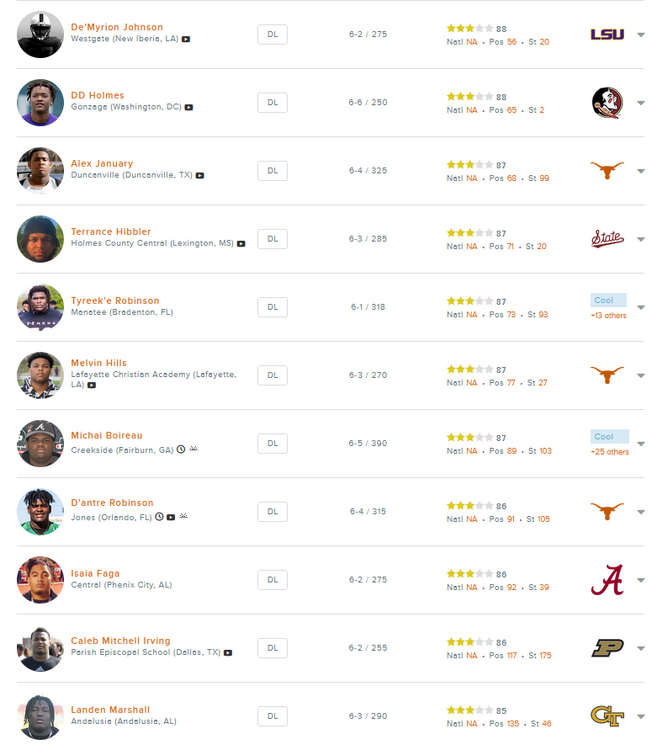Click Alabama logo in Isaia Faga row
The image size is (652, 750).
(607, 579)
